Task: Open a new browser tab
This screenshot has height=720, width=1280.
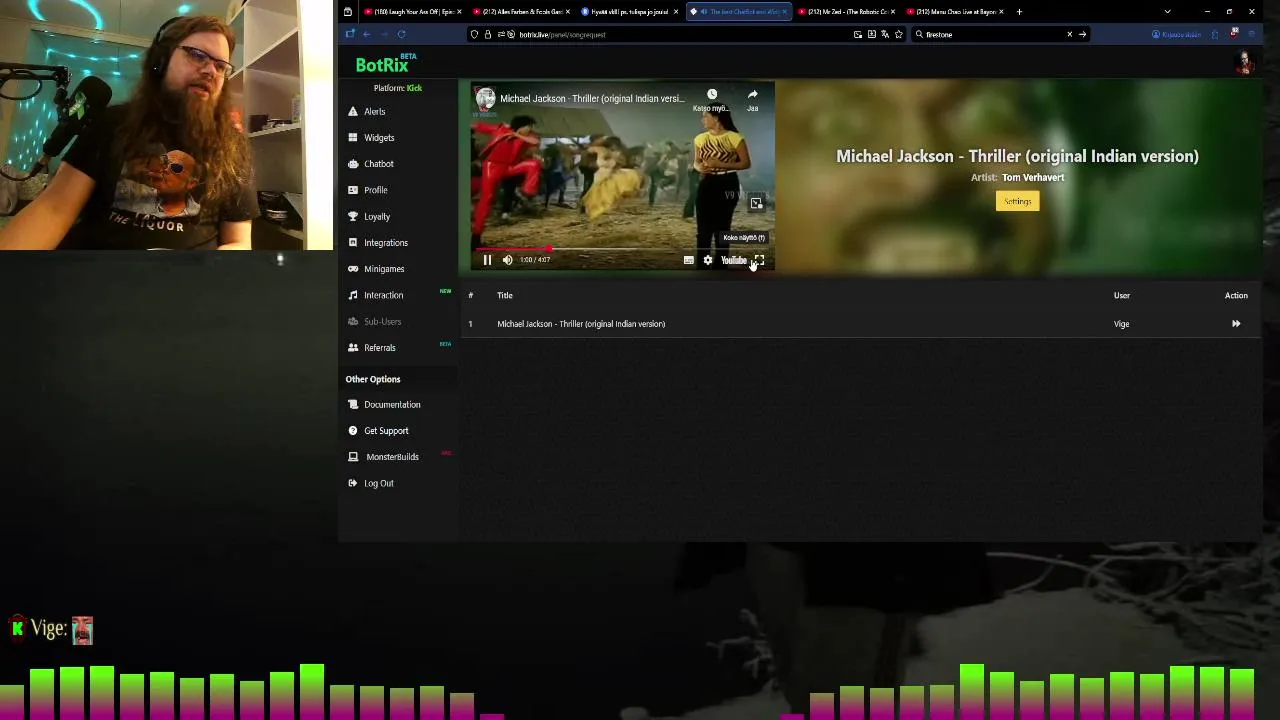Action: (1019, 12)
